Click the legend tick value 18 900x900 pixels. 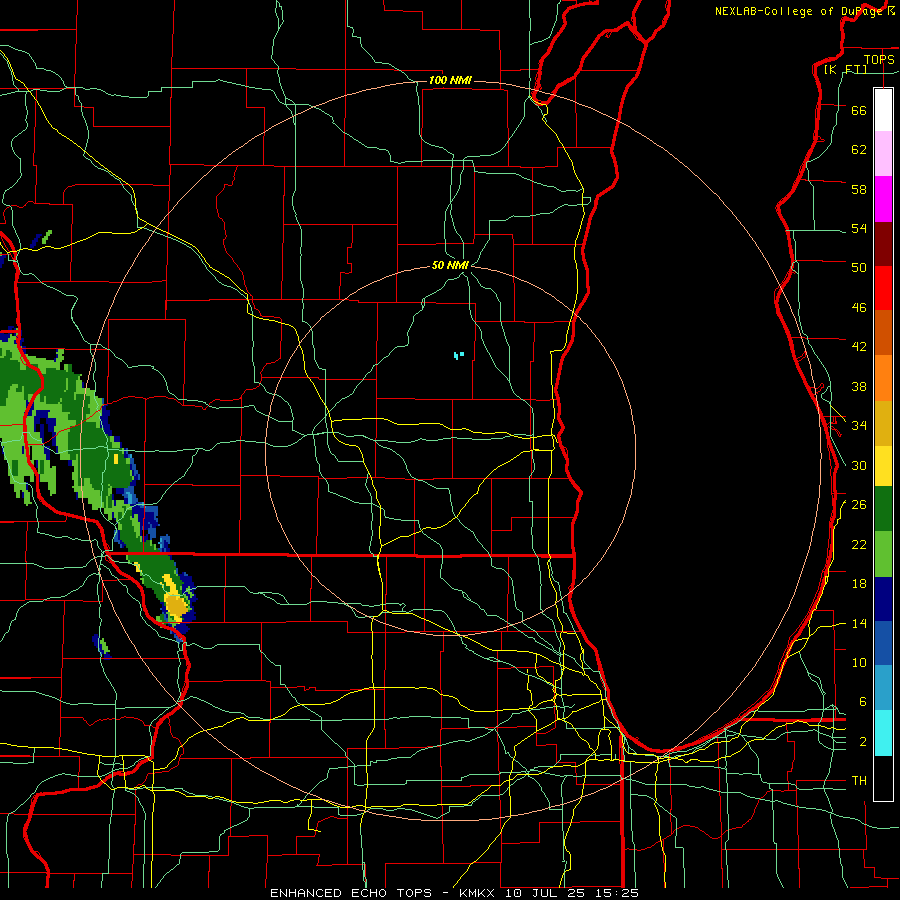coord(859,584)
